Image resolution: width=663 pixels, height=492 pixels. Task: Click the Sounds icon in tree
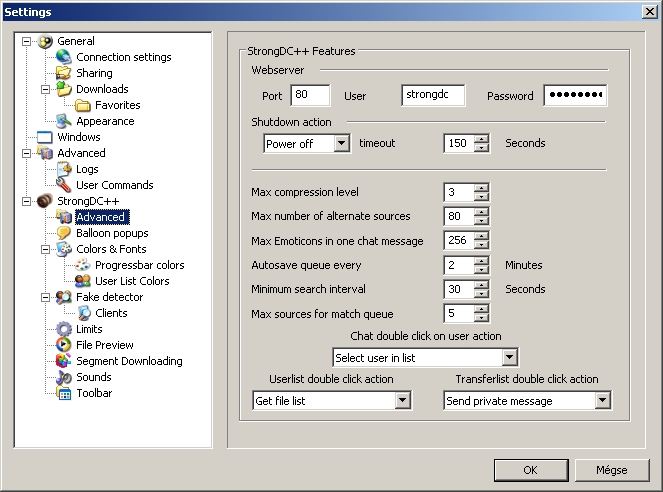click(x=64, y=377)
